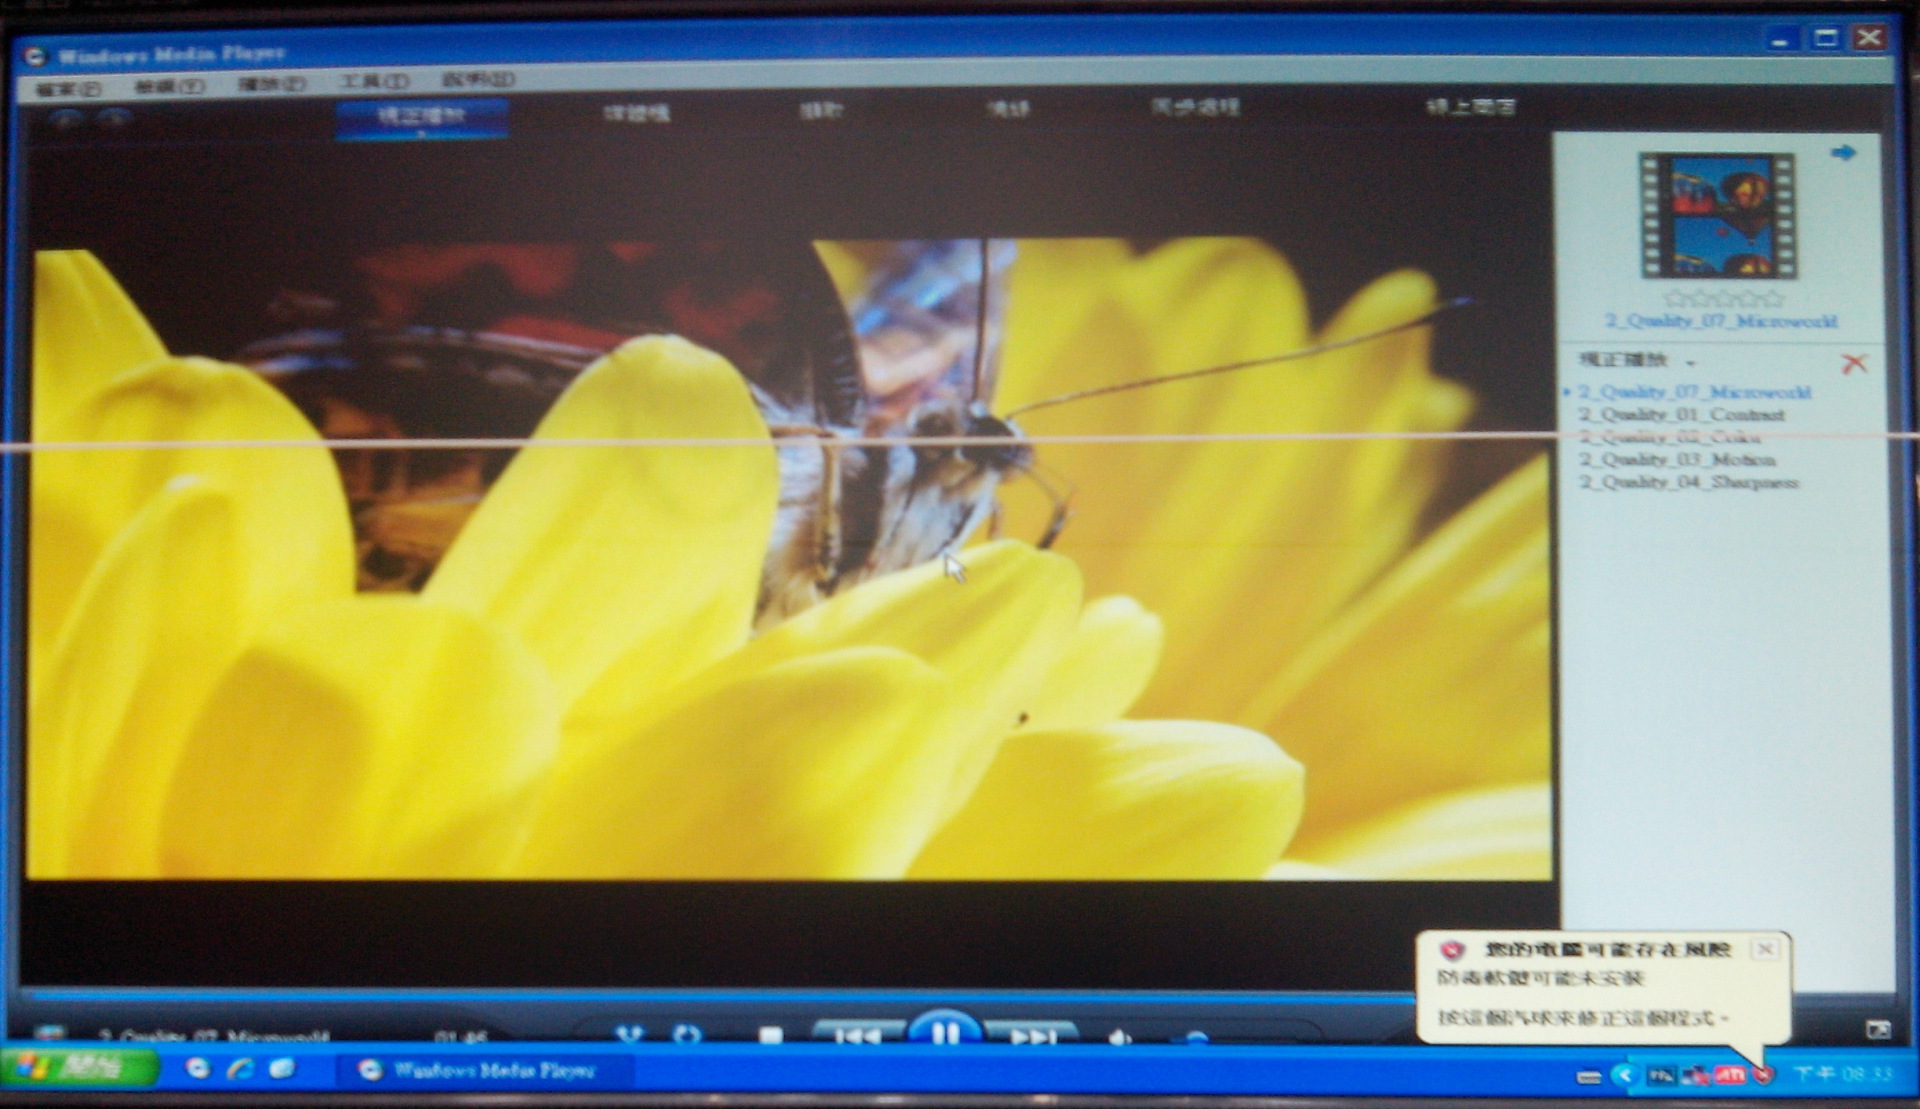The width and height of the screenshot is (1920, 1109).
Task: Open the ATI tray icon
Action: [x=1730, y=1076]
